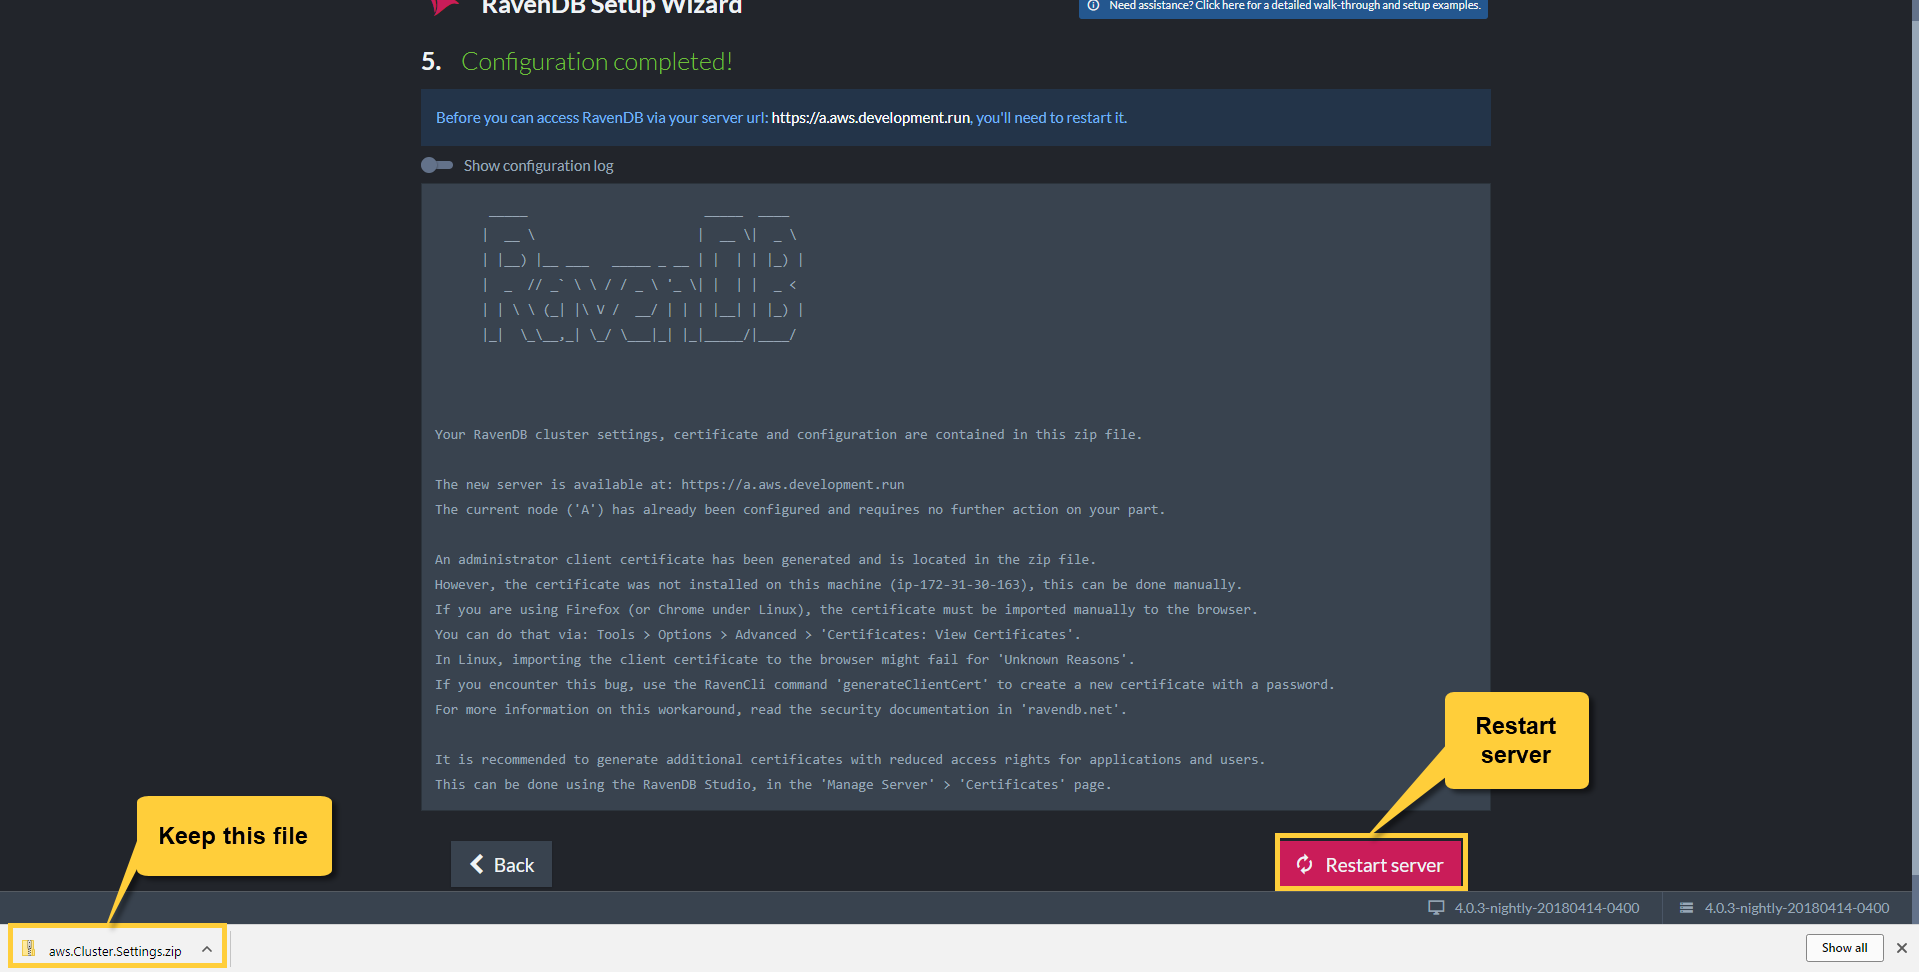Click client version monitor icon in footer
Viewport: 1919px width, 972px height.
click(1436, 908)
